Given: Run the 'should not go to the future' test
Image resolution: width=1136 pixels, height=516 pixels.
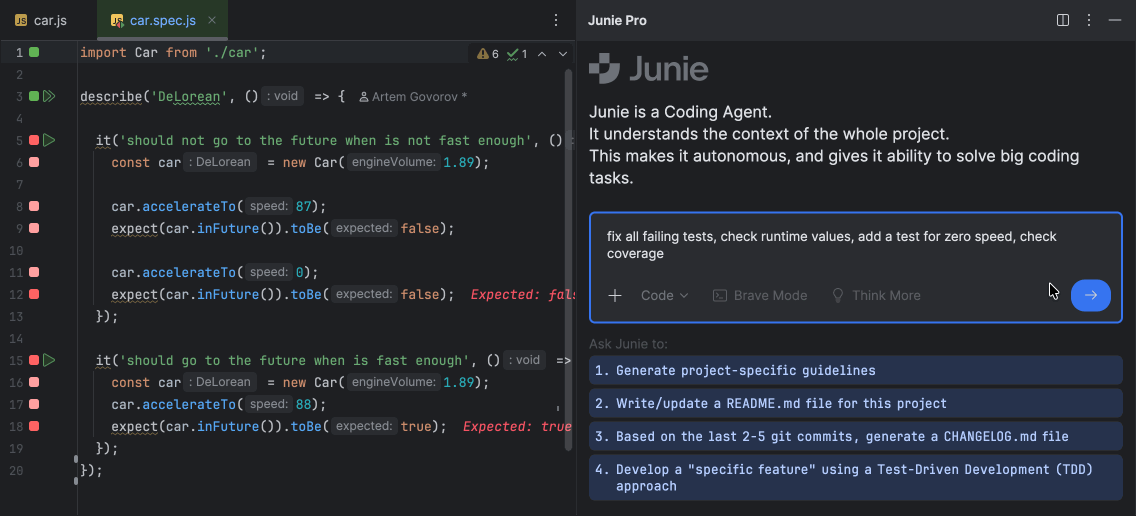Looking at the screenshot, I should coord(48,141).
